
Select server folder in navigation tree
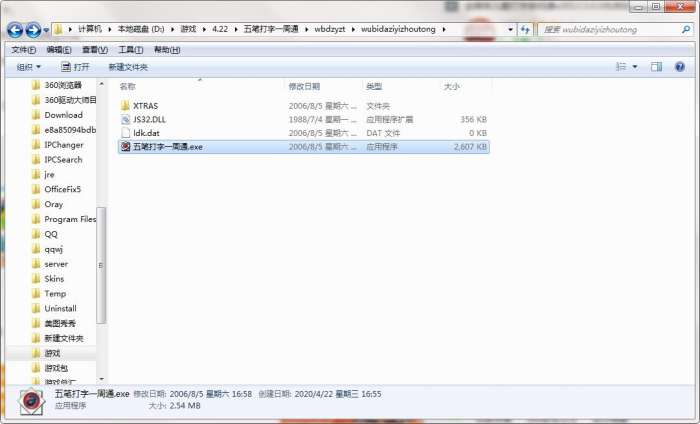point(56,264)
